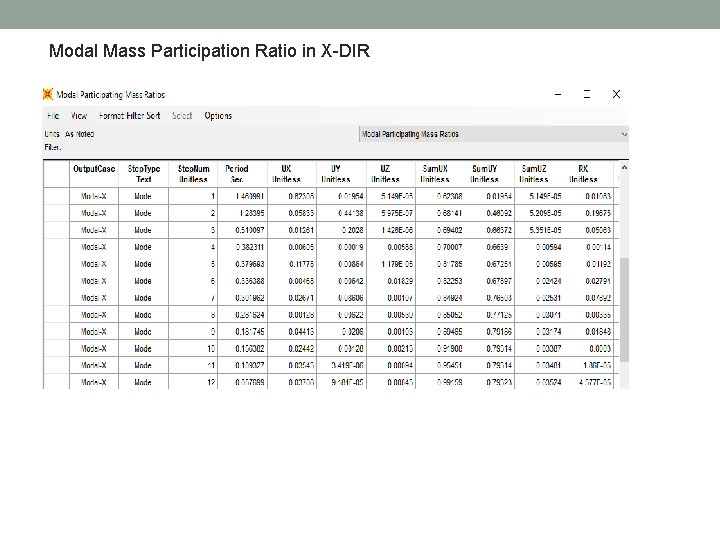Click the UZ cell 0.01829 in row 6
Viewport: 720px width, 540px height.
click(x=391, y=281)
